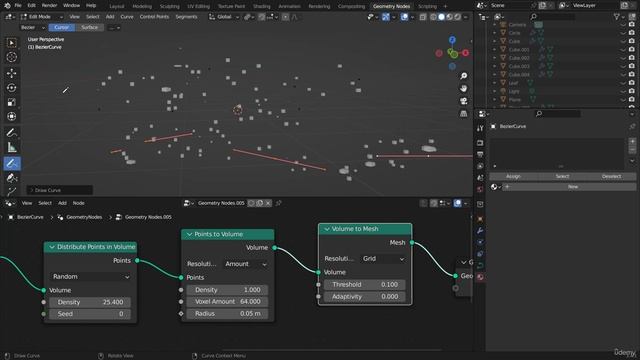Viewport: 640px width, 360px height.
Task: Open the Segments menu
Action: [187, 17]
